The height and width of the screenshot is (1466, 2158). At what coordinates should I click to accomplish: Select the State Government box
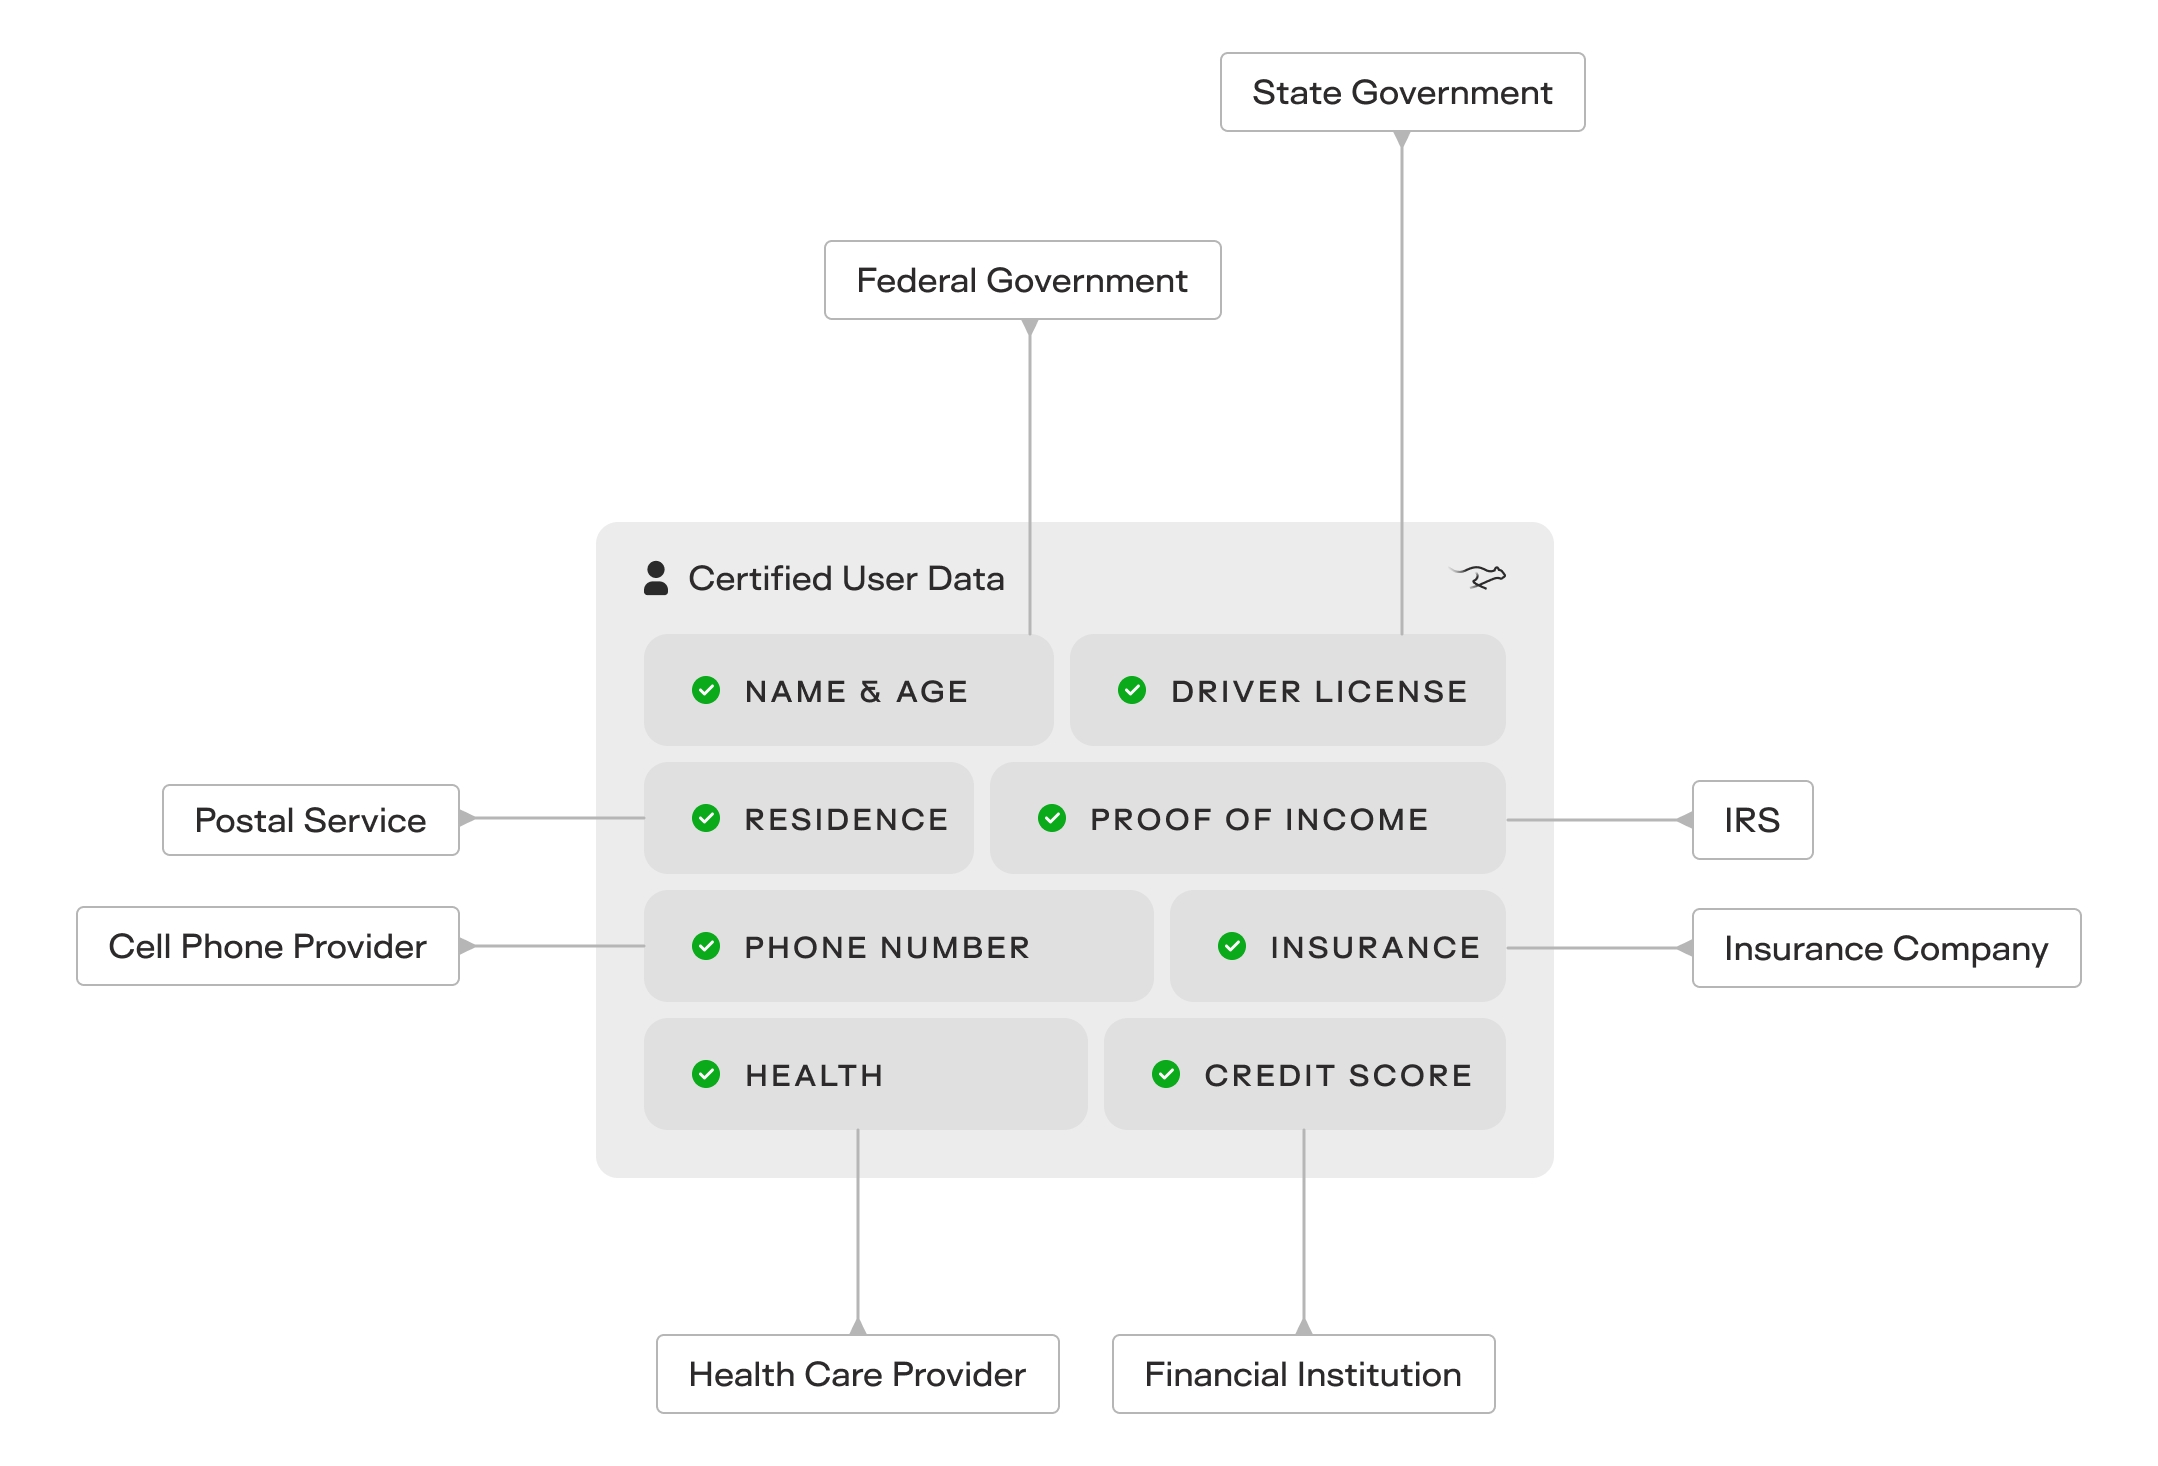tap(1402, 92)
